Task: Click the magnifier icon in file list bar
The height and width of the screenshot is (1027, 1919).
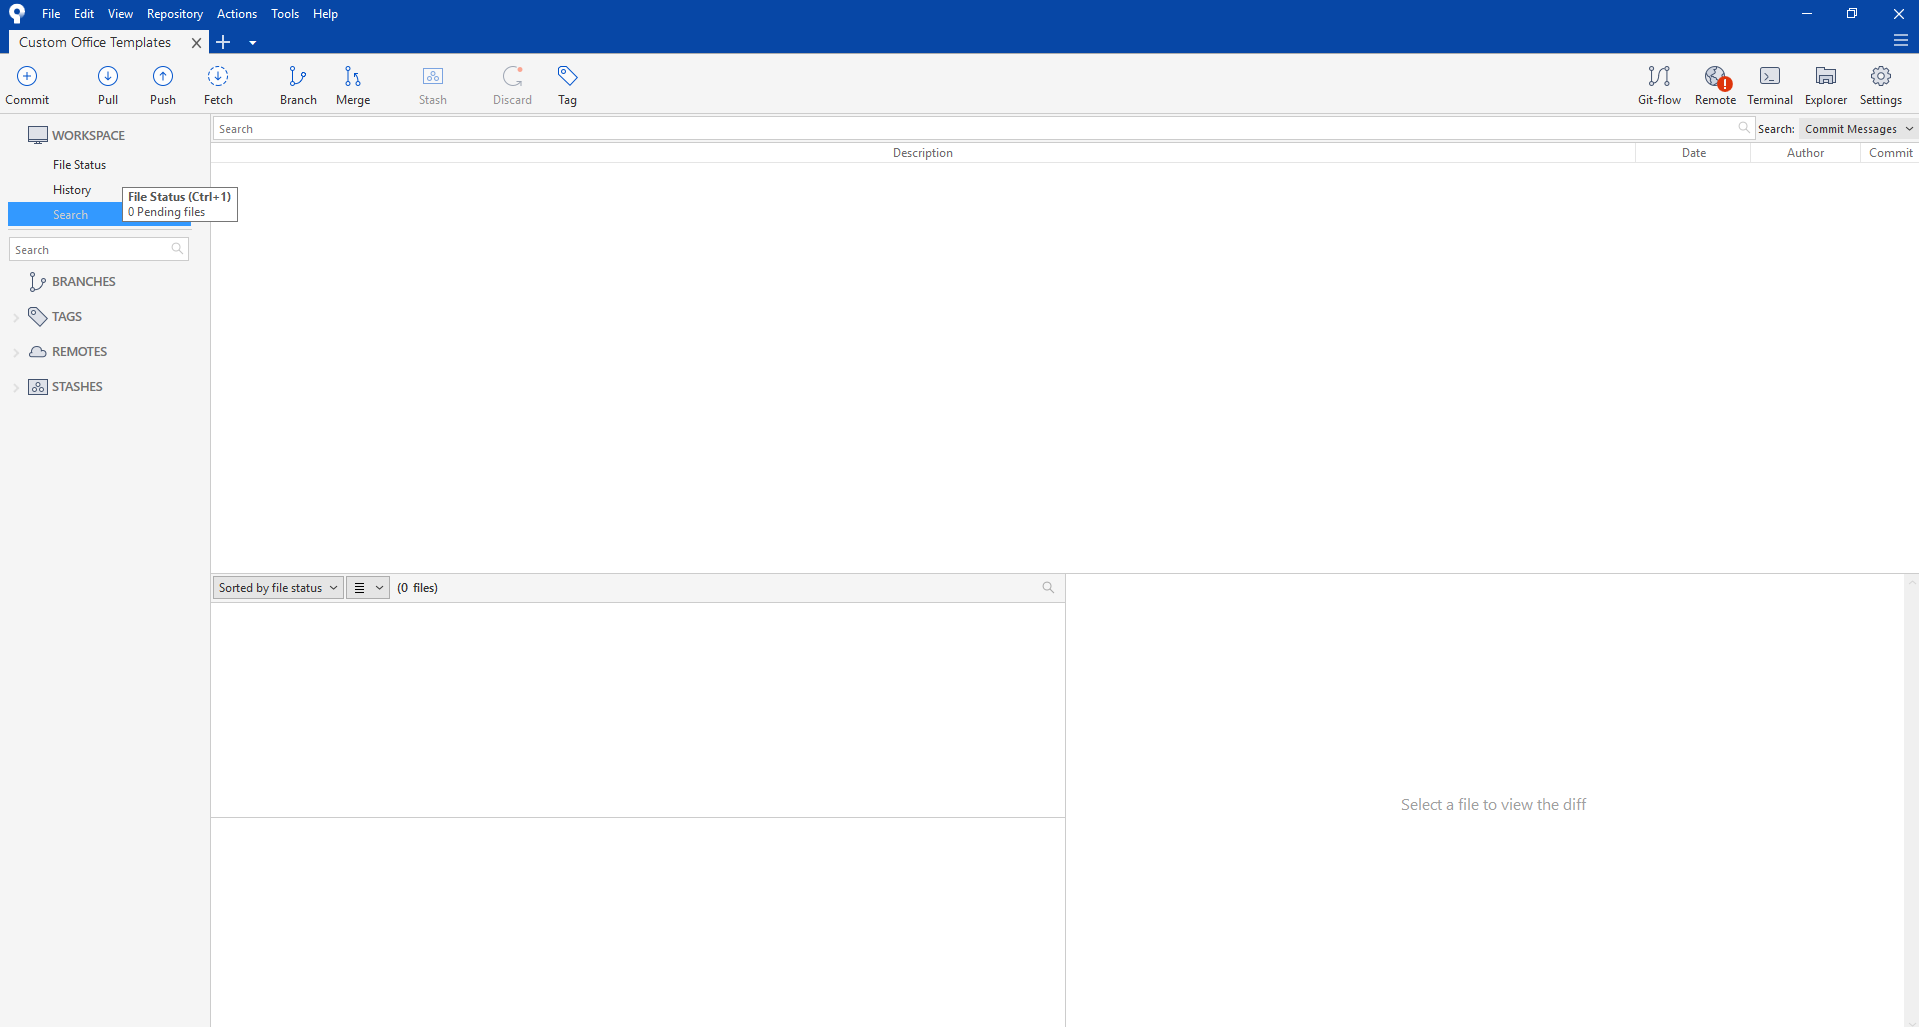Action: point(1048,588)
